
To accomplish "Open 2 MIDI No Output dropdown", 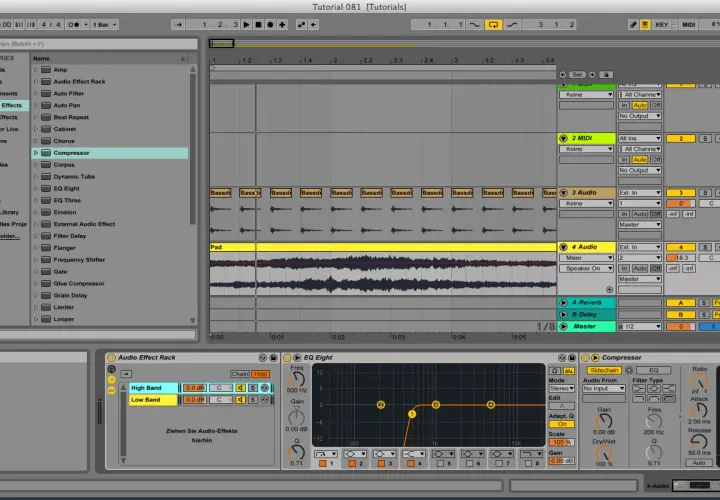I will (x=640, y=170).
